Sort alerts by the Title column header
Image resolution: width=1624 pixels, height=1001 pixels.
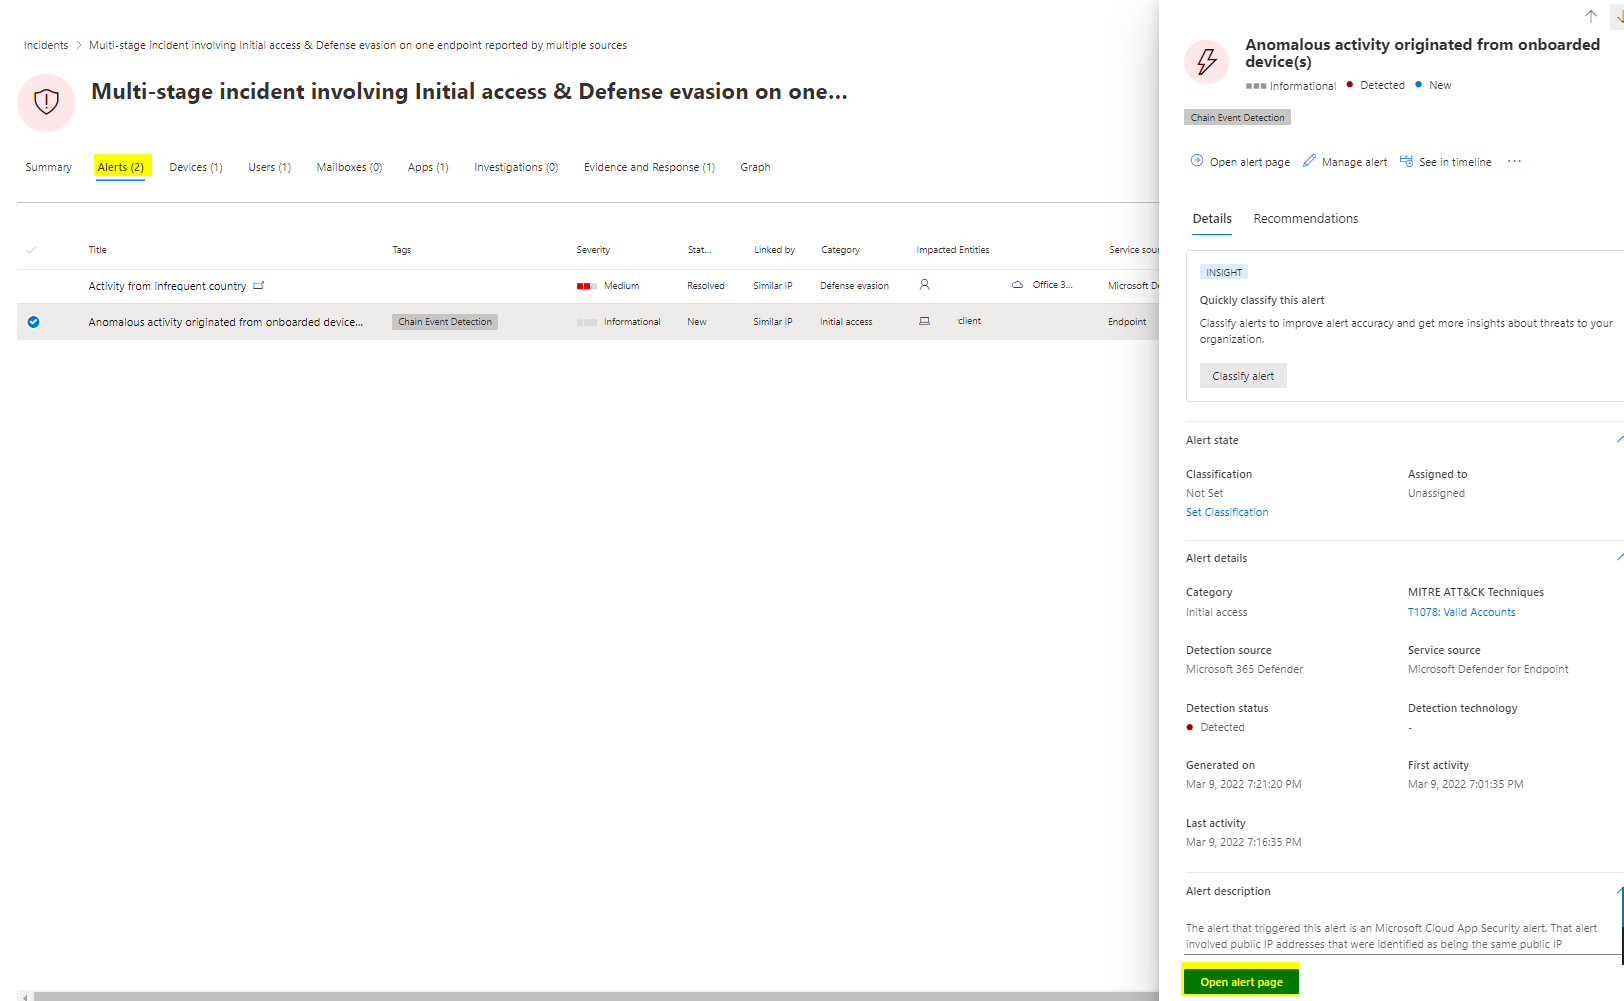(97, 250)
